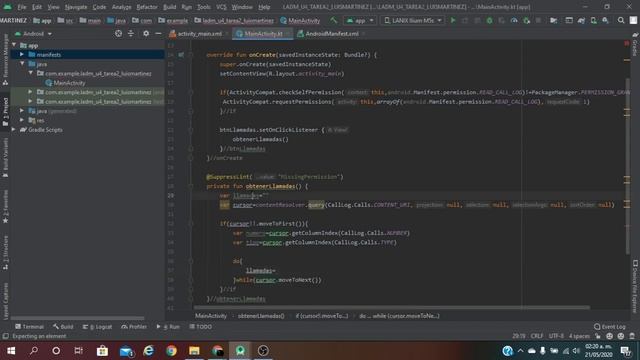
Task: Open the Navigate menu
Action: [76, 7]
